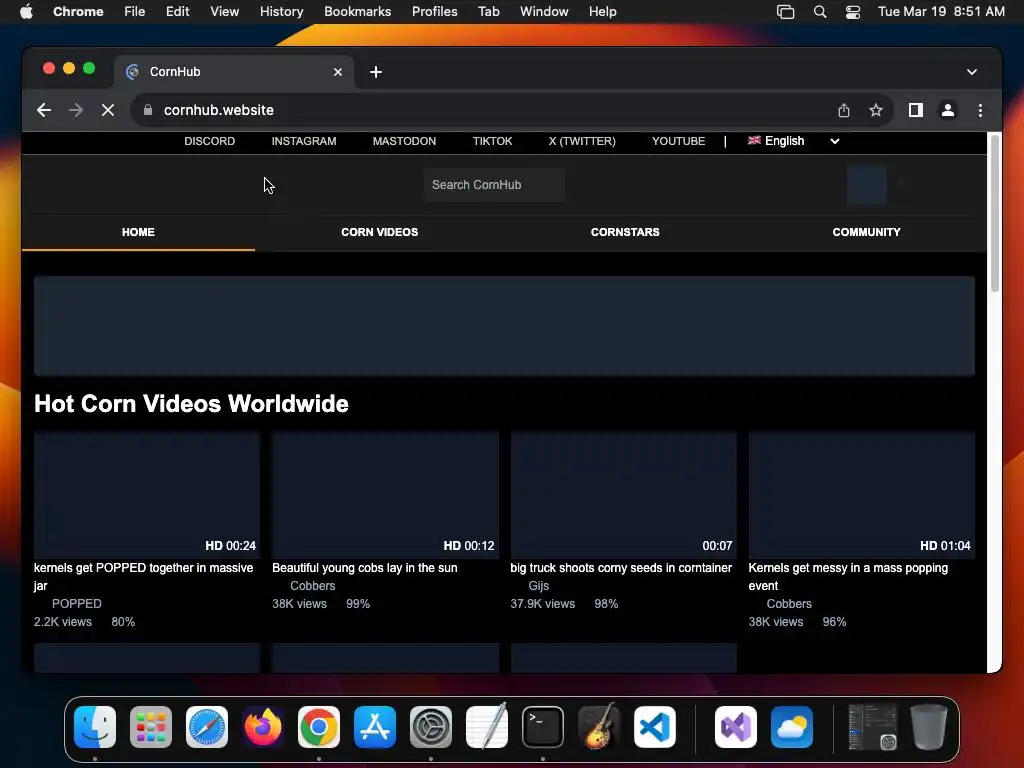
Task: Open the Gijs channel link
Action: (x=539, y=586)
